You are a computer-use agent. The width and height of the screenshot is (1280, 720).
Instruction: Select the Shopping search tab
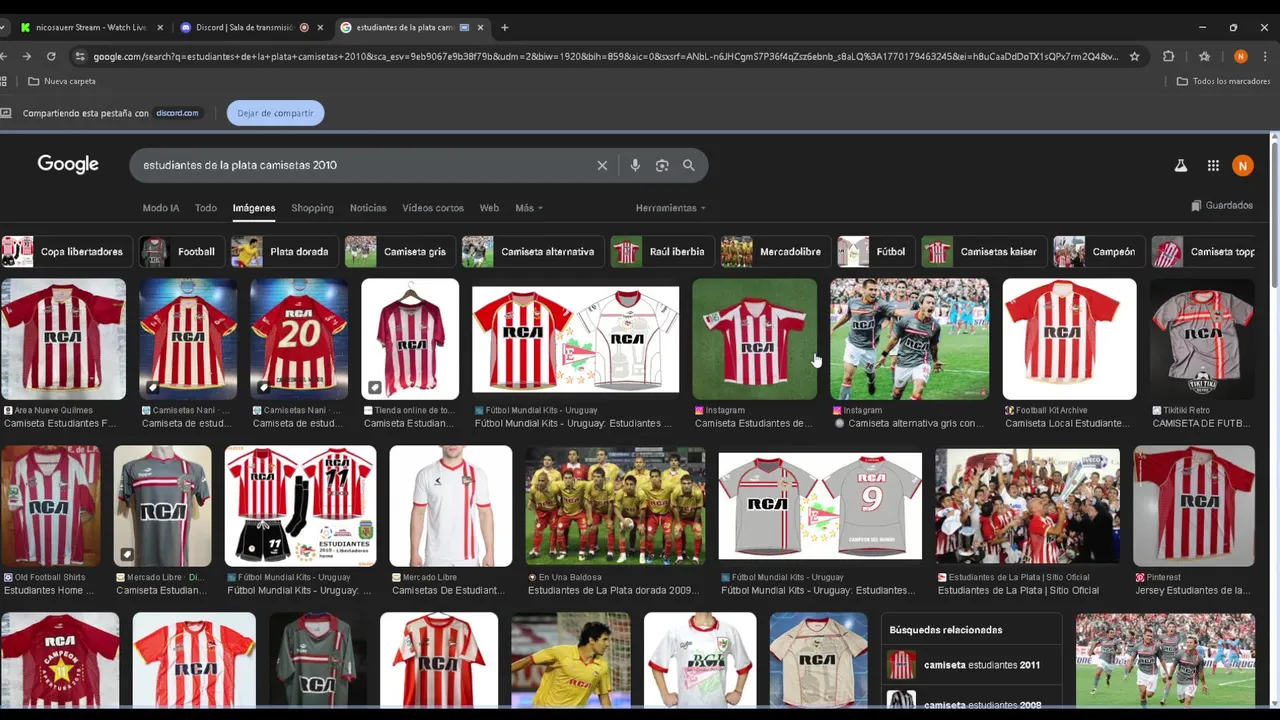[312, 208]
